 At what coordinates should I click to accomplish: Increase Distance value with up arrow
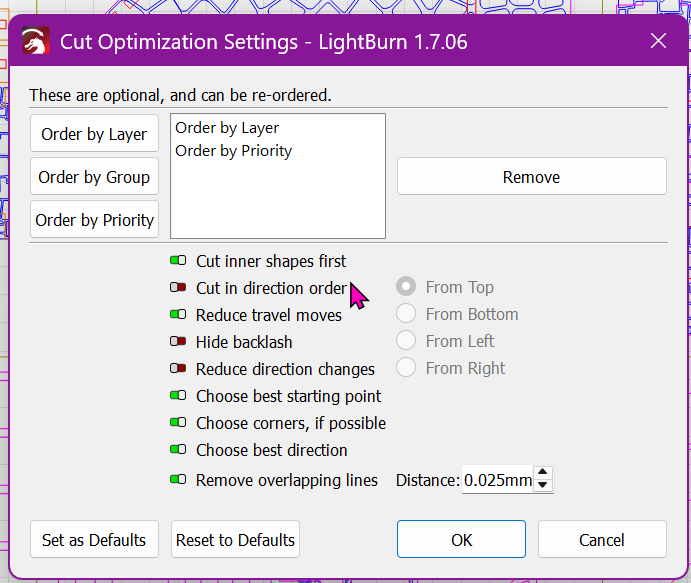click(x=543, y=472)
